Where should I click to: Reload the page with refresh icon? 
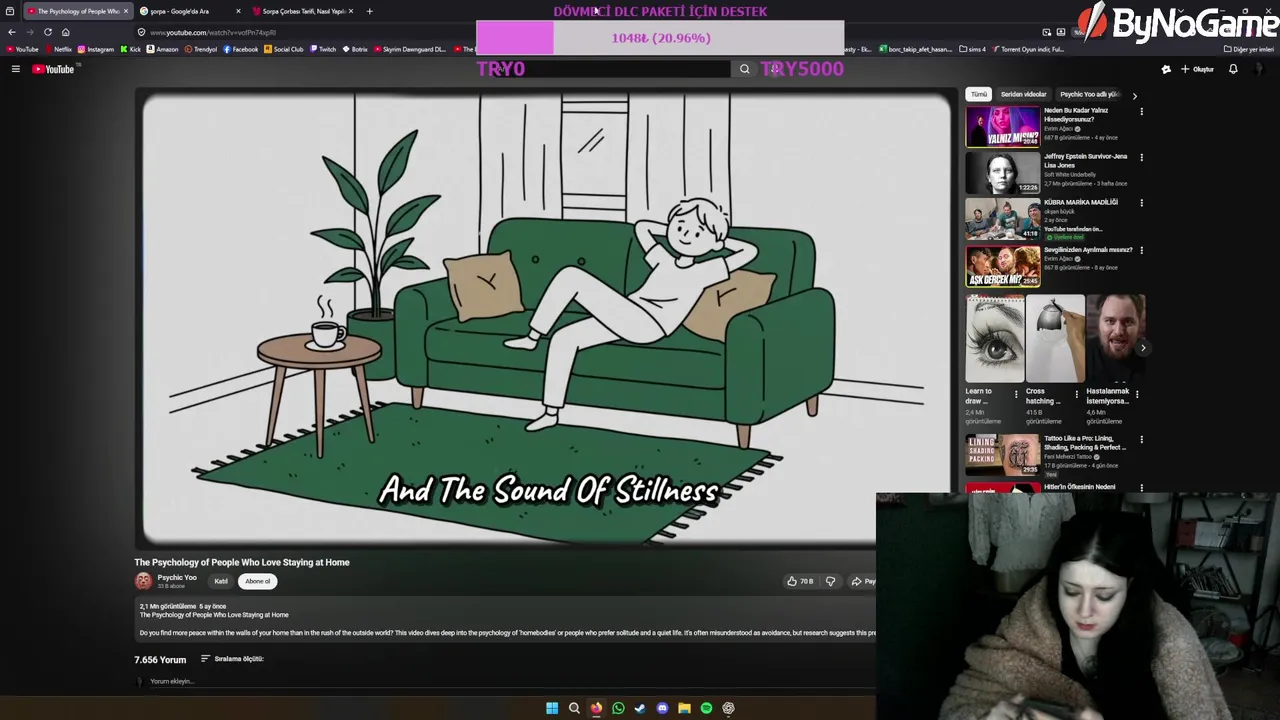pos(47,32)
